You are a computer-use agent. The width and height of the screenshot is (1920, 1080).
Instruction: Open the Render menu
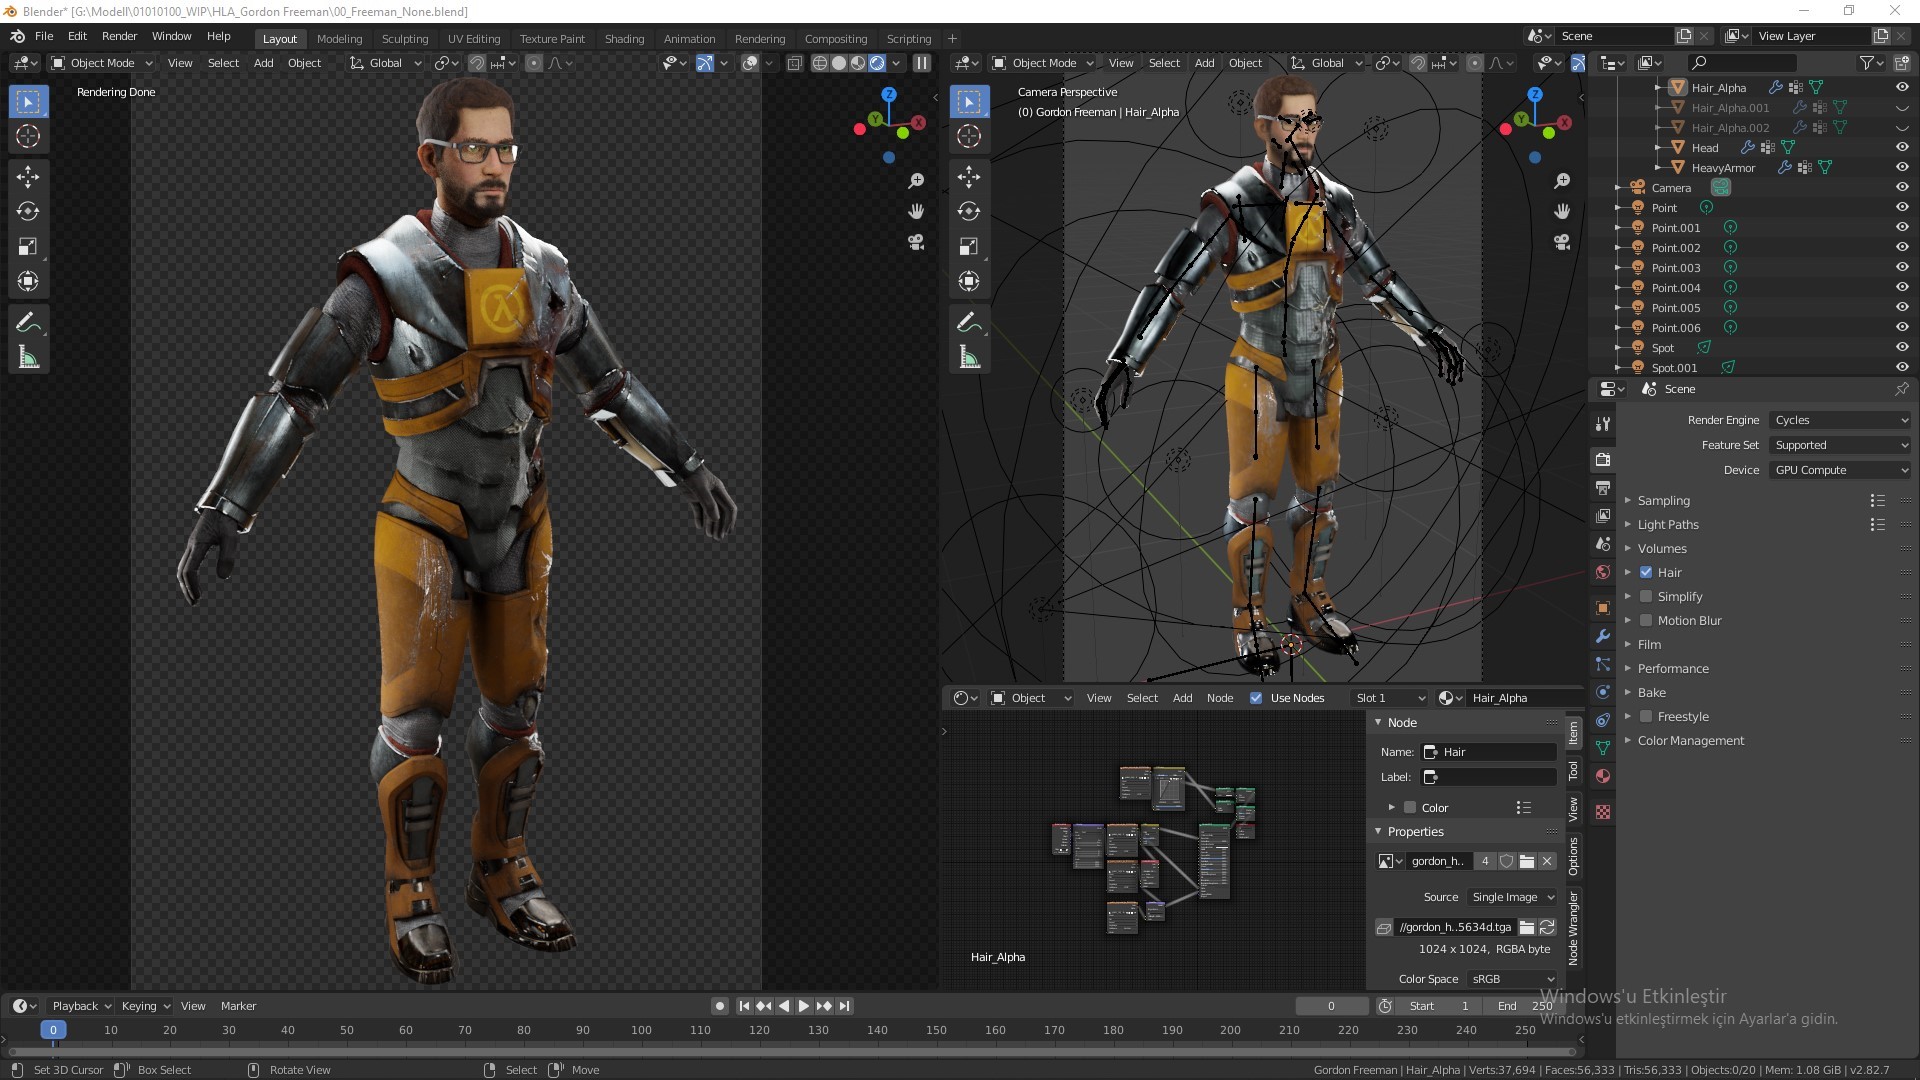click(119, 36)
